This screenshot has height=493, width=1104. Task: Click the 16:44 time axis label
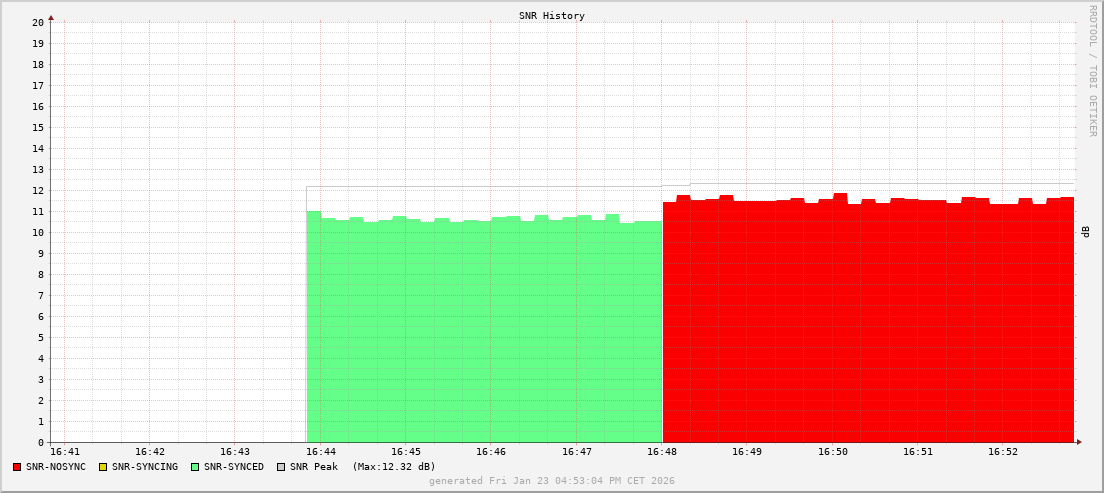click(320, 452)
